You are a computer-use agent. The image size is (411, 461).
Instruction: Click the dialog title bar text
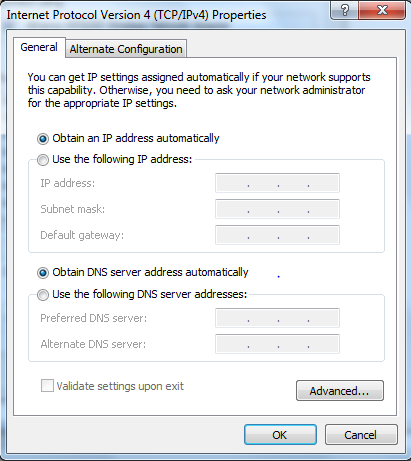pyautogui.click(x=136, y=15)
